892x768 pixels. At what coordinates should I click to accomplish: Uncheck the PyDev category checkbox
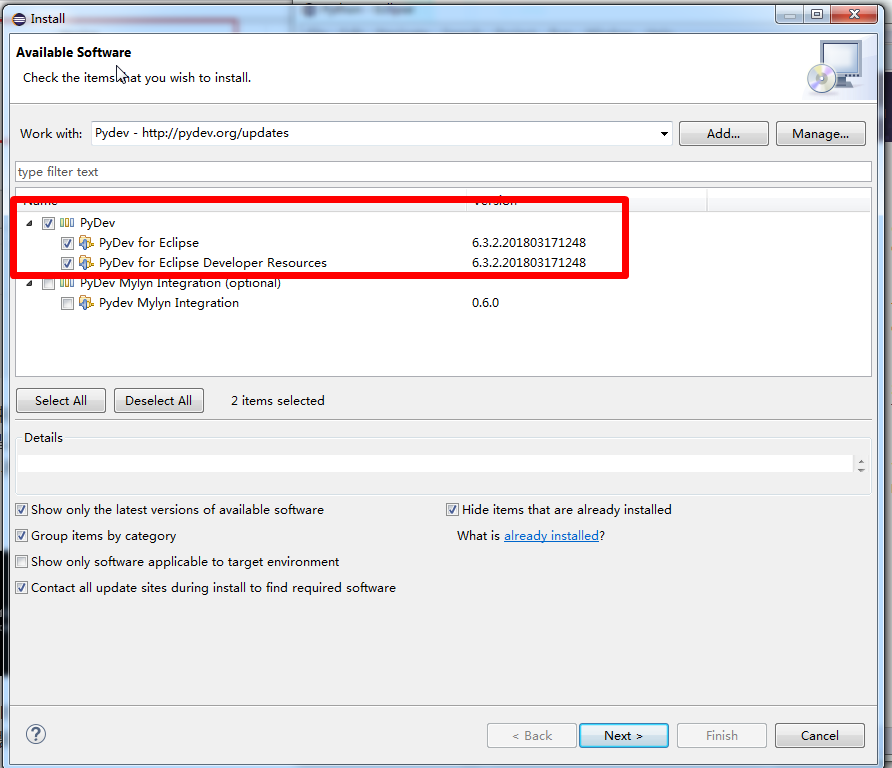pos(48,224)
